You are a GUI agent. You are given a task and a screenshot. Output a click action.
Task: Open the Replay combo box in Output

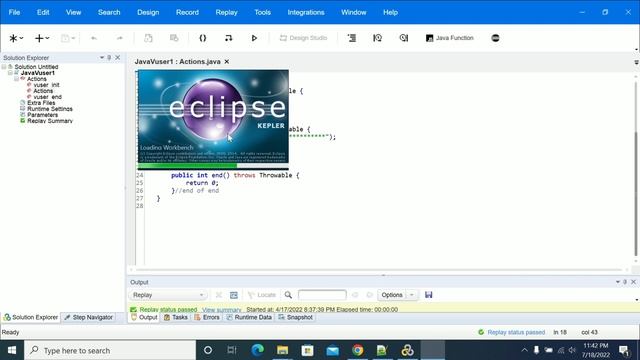[x=168, y=295]
